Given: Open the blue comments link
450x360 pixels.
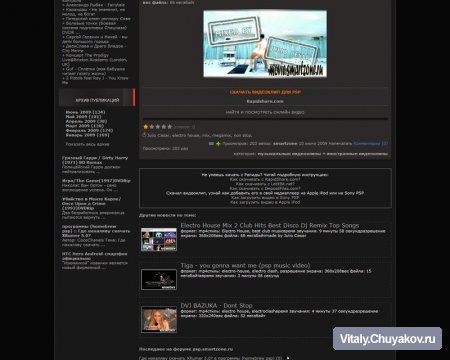Looking at the screenshot, I should pyautogui.click(x=370, y=143).
